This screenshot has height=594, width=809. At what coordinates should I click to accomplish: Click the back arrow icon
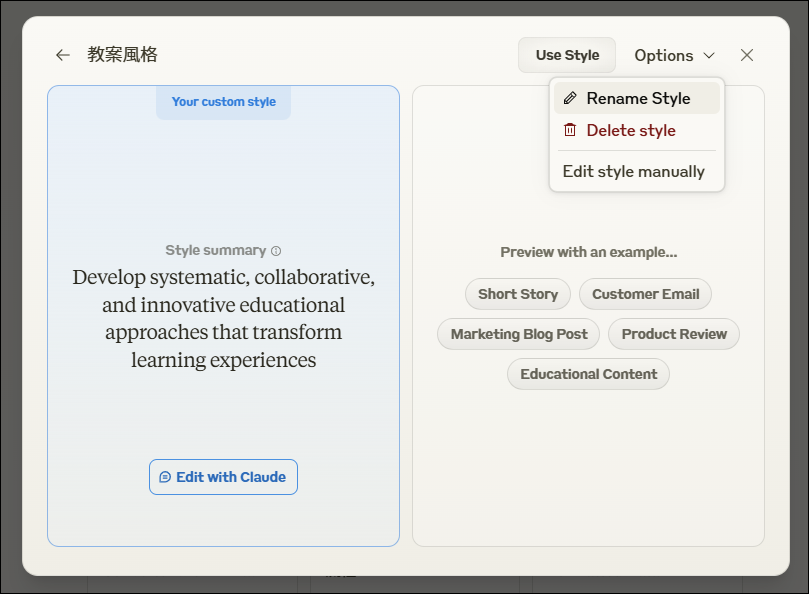pyautogui.click(x=62, y=55)
